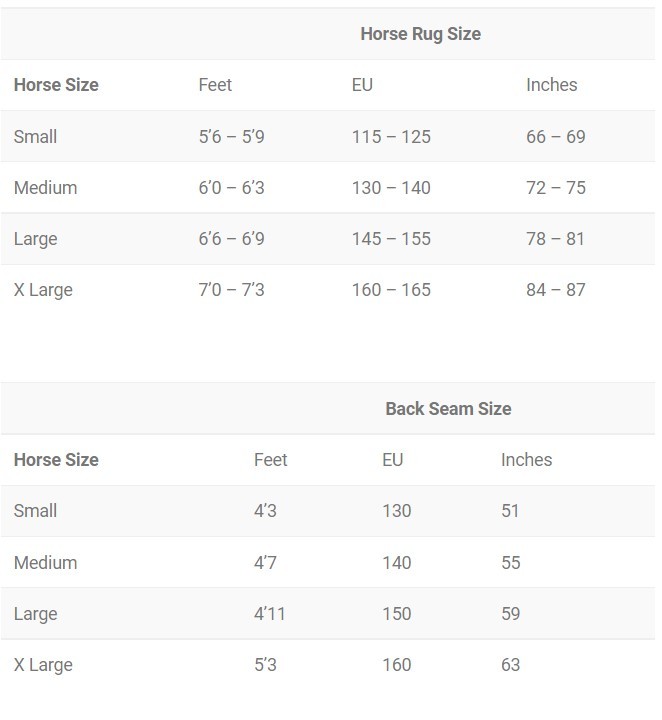Click the 84 – 87 inches value

click(555, 290)
